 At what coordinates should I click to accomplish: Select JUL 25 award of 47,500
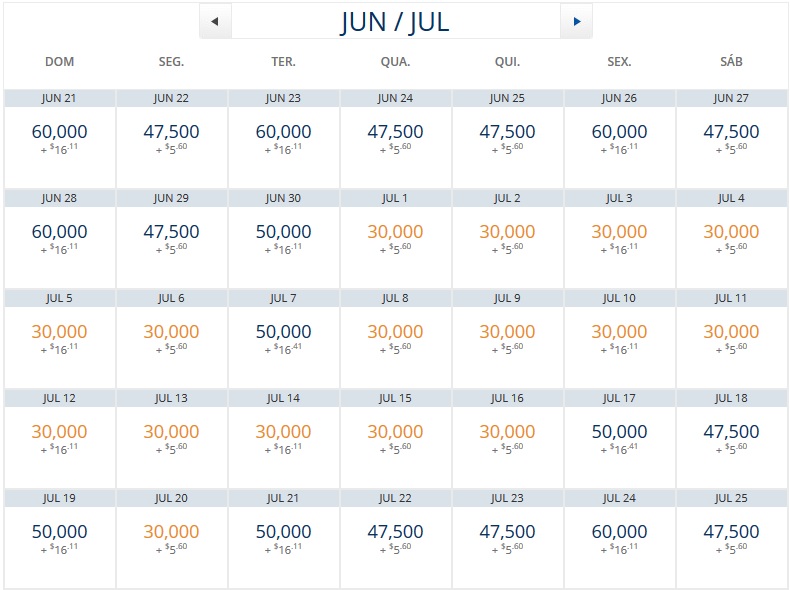click(731, 539)
